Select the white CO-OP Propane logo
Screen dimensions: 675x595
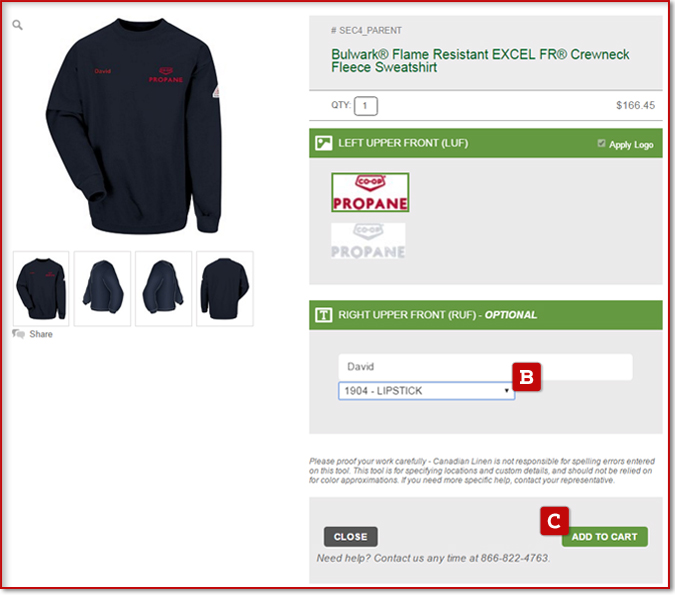[x=368, y=241]
